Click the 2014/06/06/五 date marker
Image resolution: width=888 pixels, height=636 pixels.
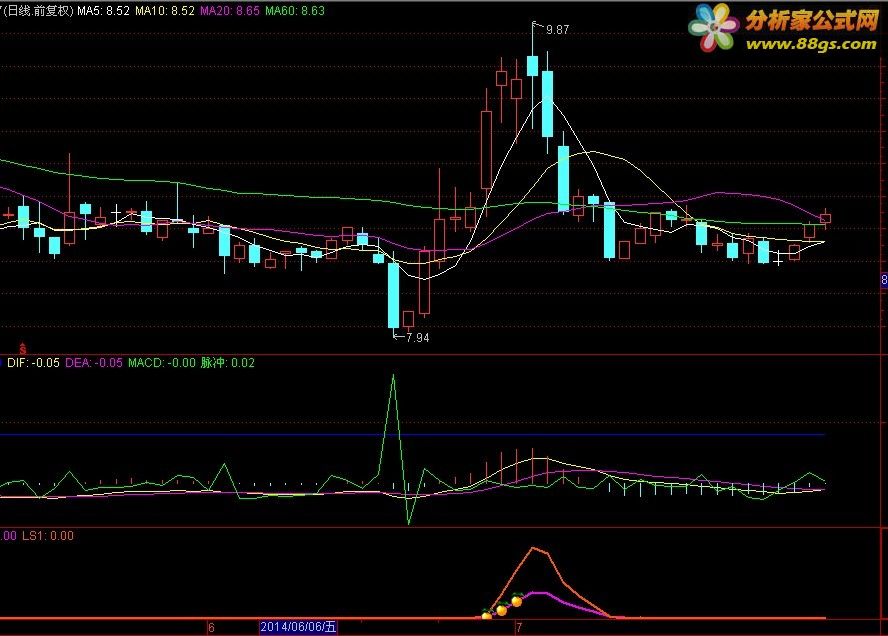pos(298,627)
